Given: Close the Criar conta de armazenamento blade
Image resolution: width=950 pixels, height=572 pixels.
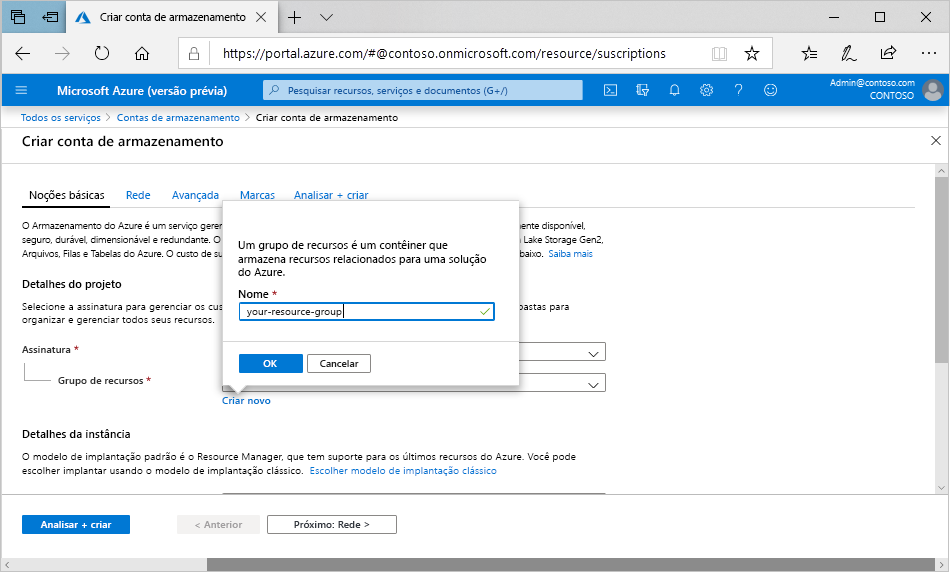Looking at the screenshot, I should (935, 141).
